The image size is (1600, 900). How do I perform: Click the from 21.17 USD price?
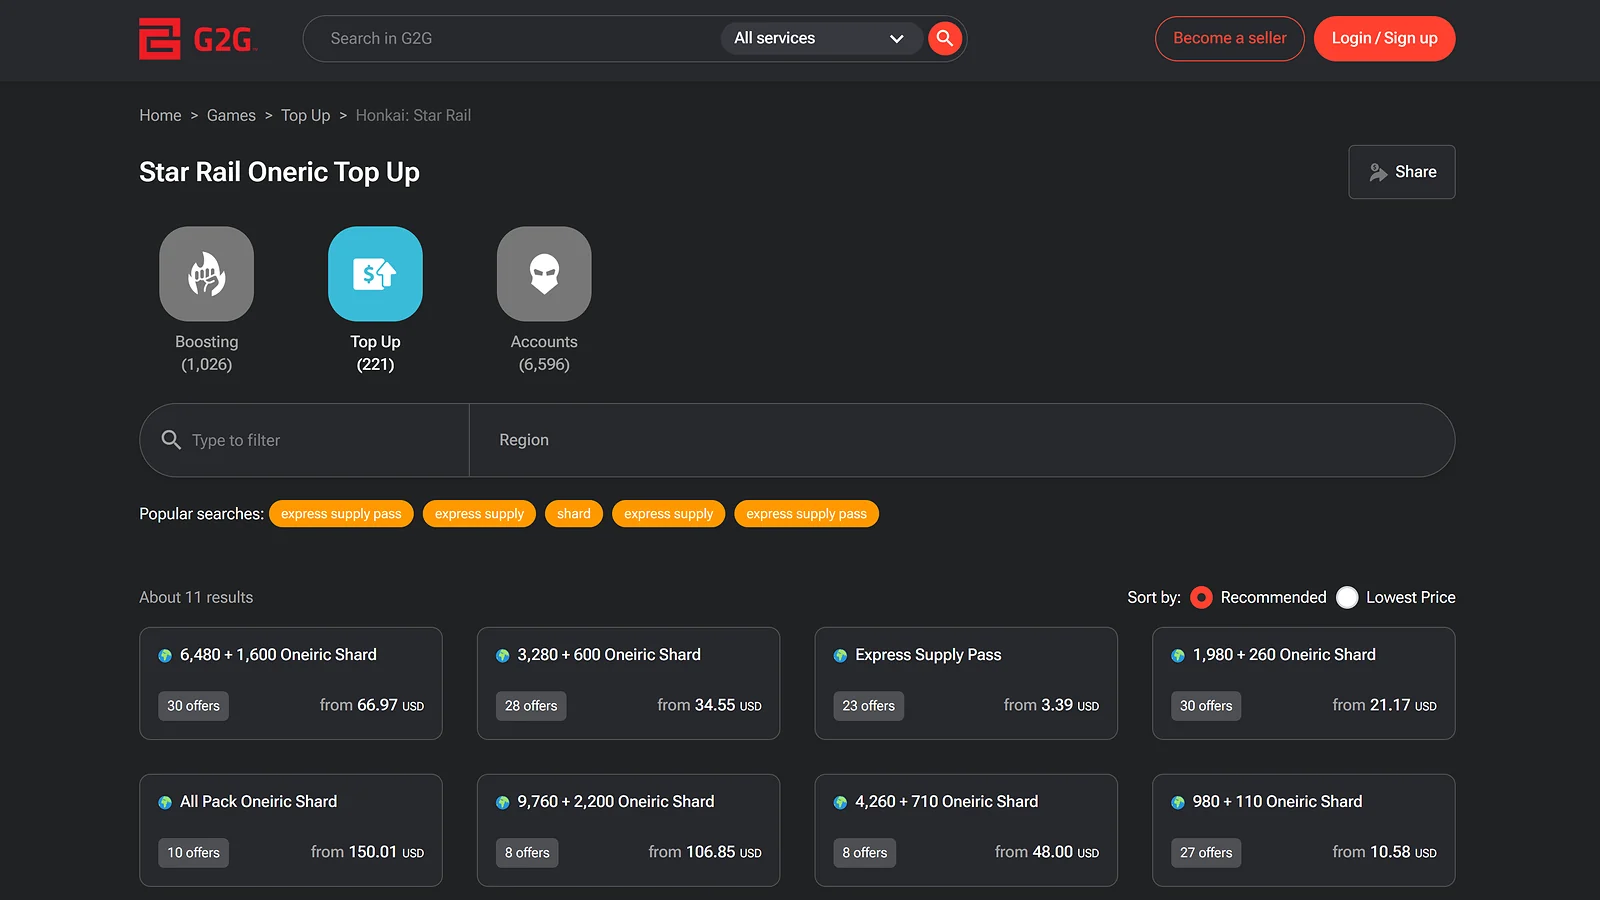pos(1384,705)
